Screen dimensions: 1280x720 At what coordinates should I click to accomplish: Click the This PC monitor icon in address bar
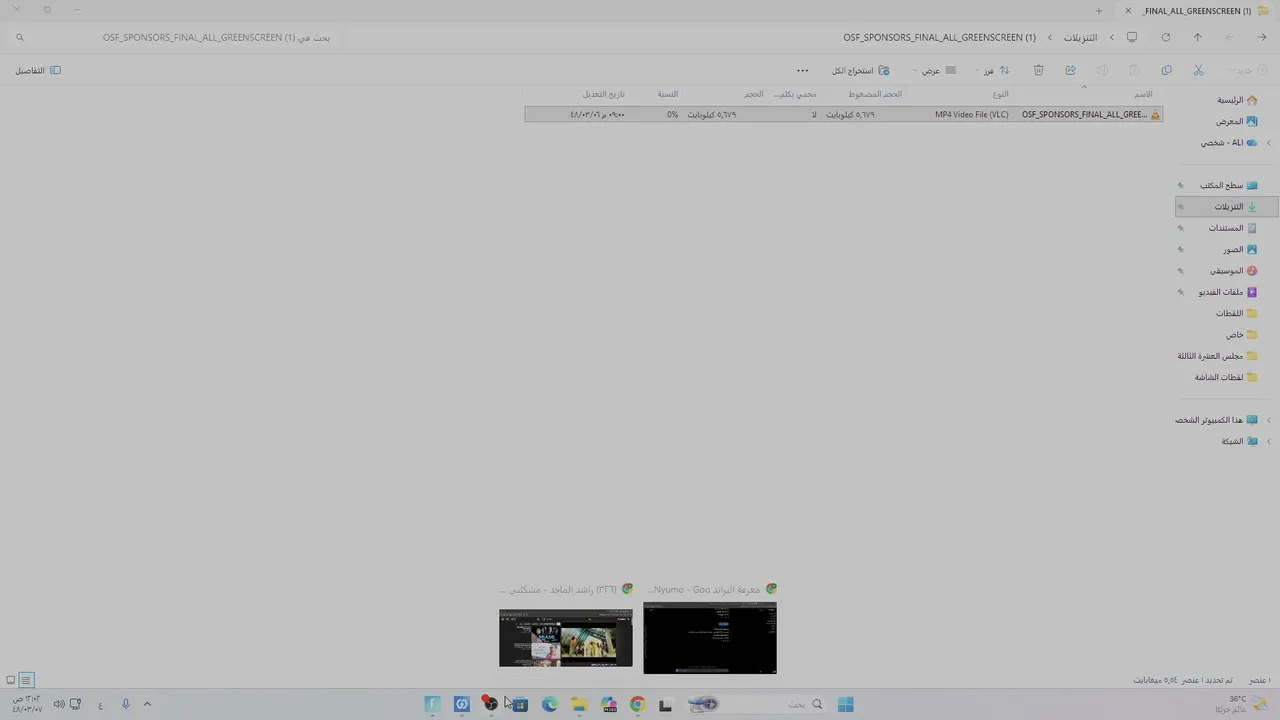pyautogui.click(x=1132, y=37)
